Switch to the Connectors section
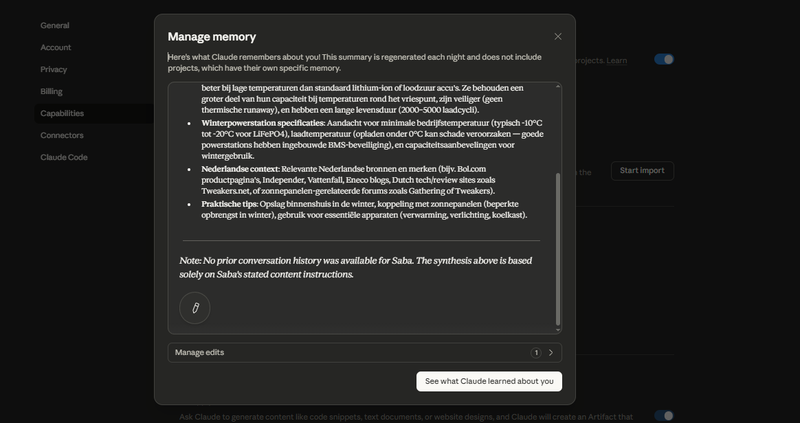The height and width of the screenshot is (423, 800). coord(62,135)
